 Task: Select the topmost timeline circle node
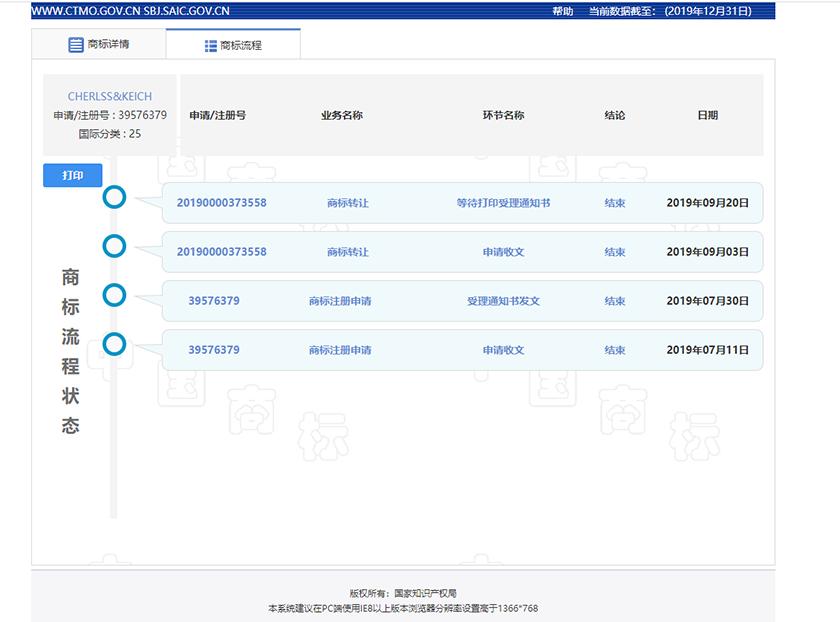click(115, 198)
